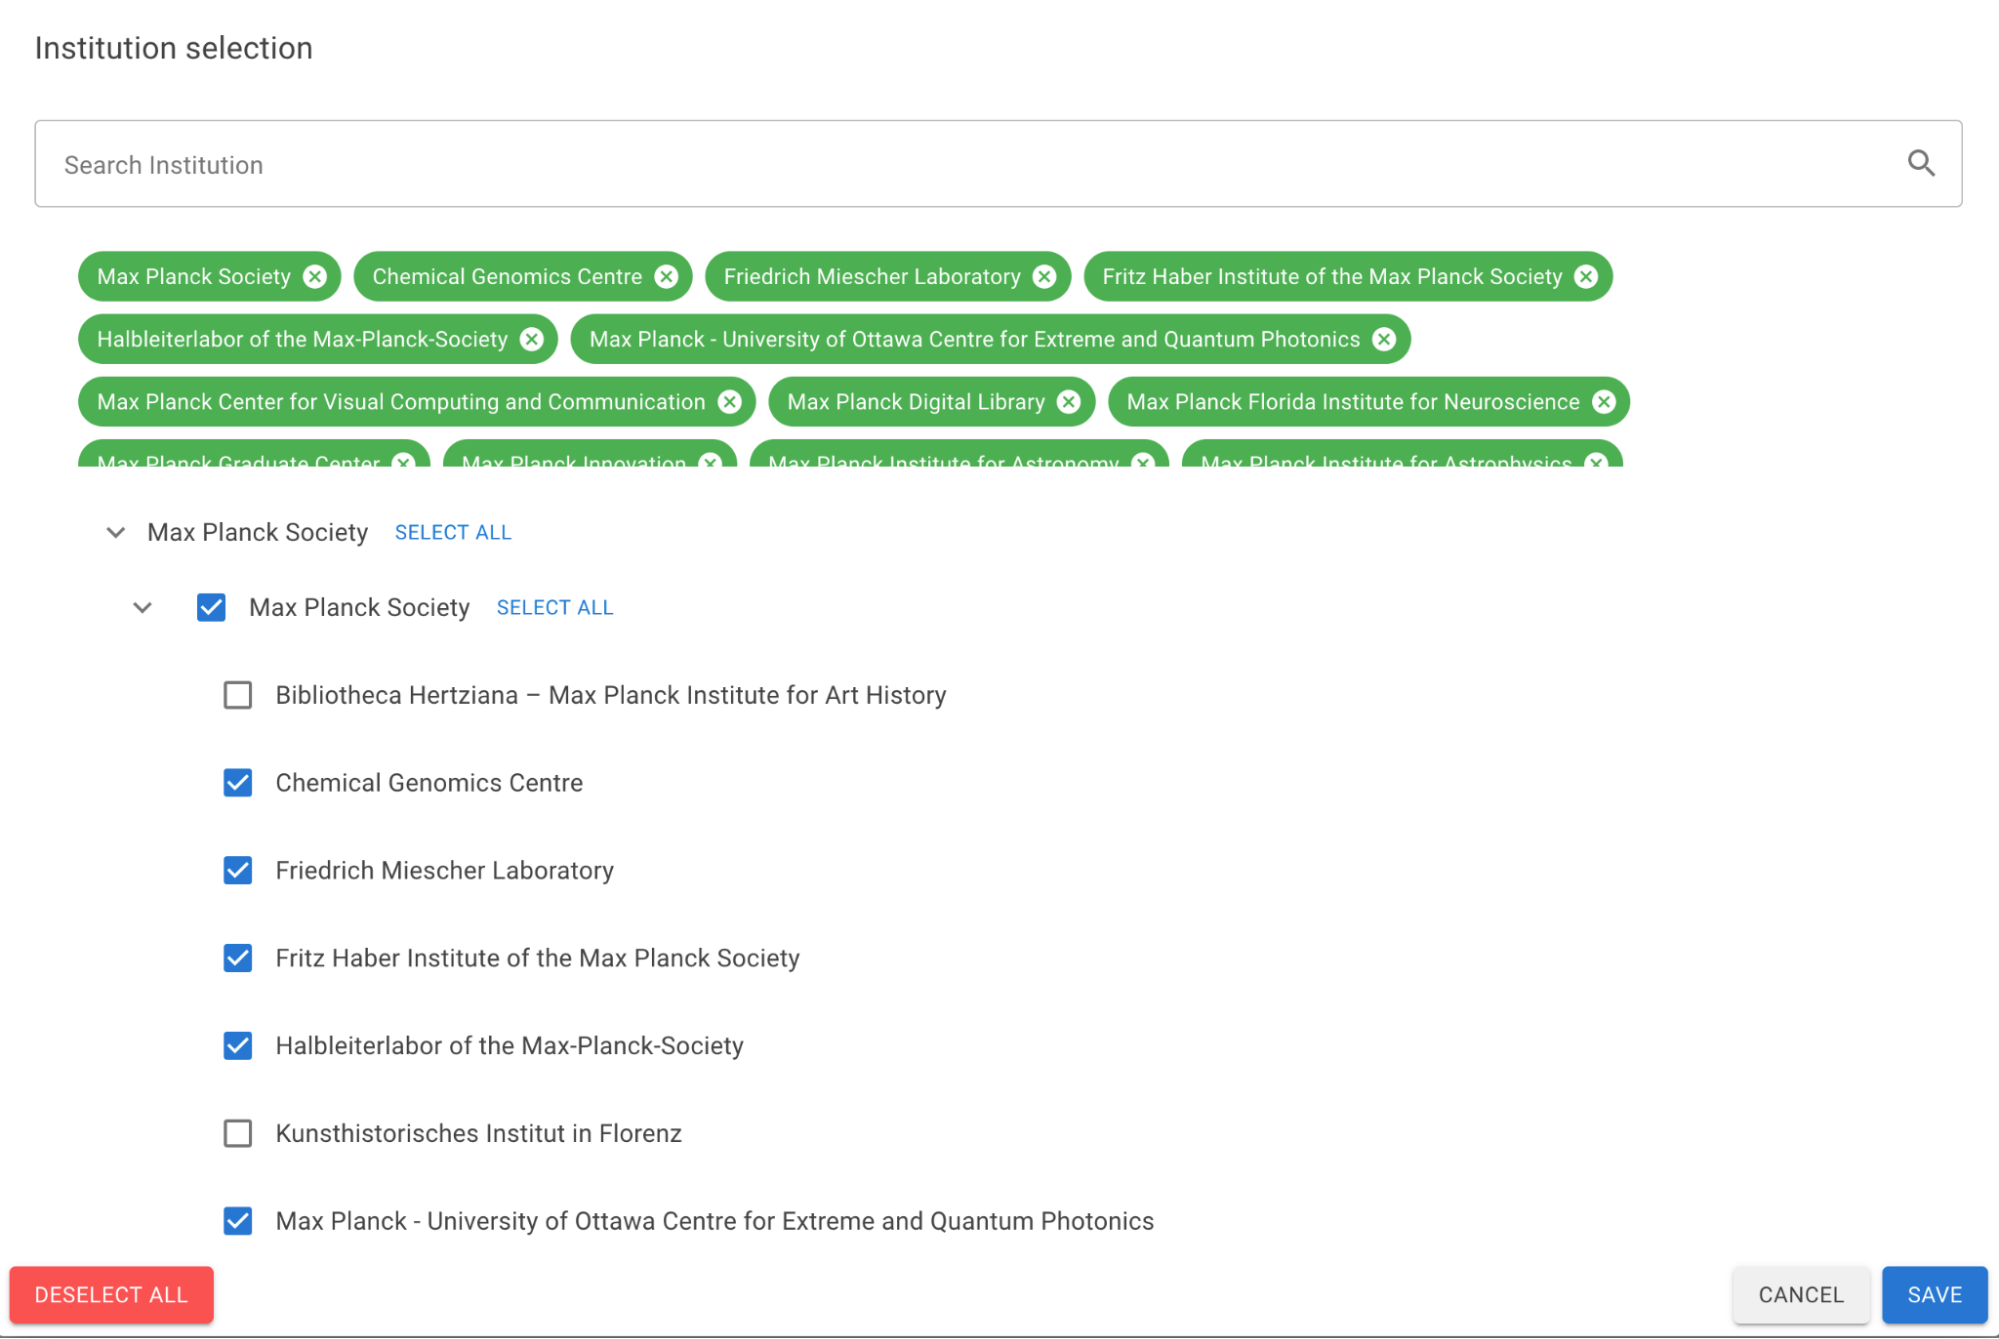Click SELECT ALL beside the top-level group
1999x1339 pixels.
[453, 532]
